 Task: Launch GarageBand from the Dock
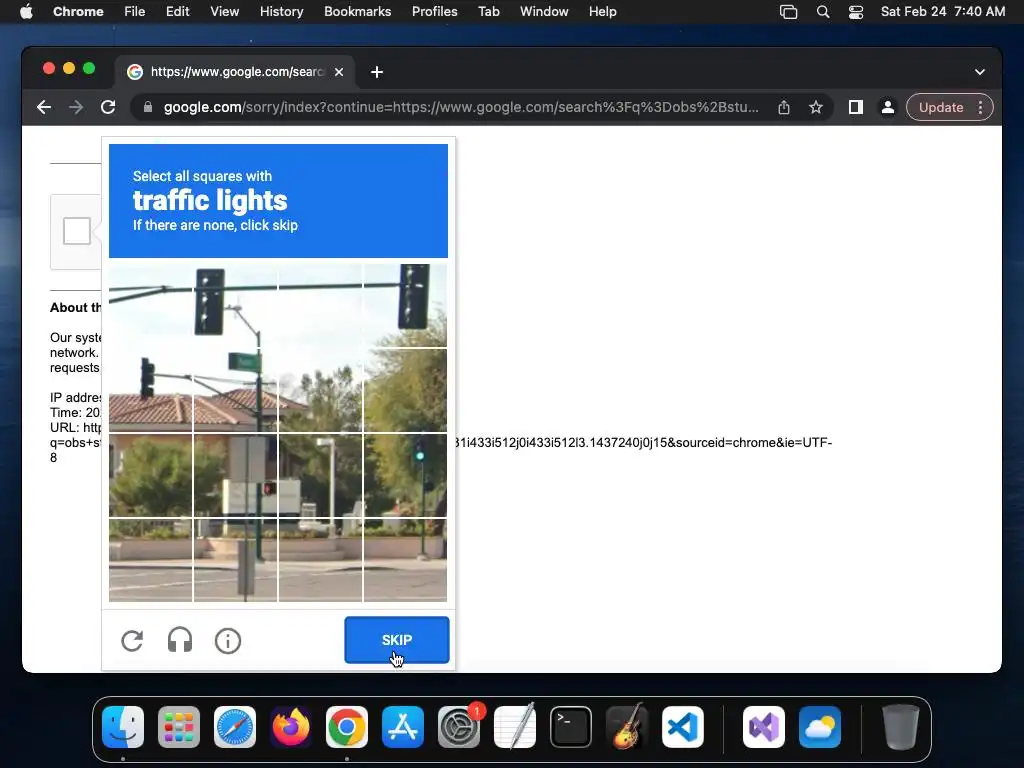(627, 726)
